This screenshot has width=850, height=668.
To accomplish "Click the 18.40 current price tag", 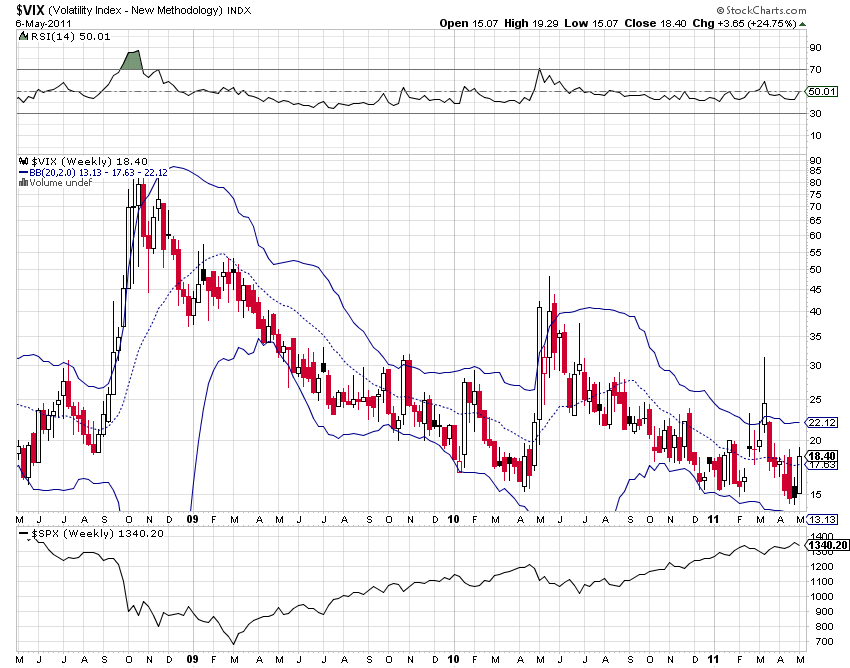I will pyautogui.click(x=820, y=455).
